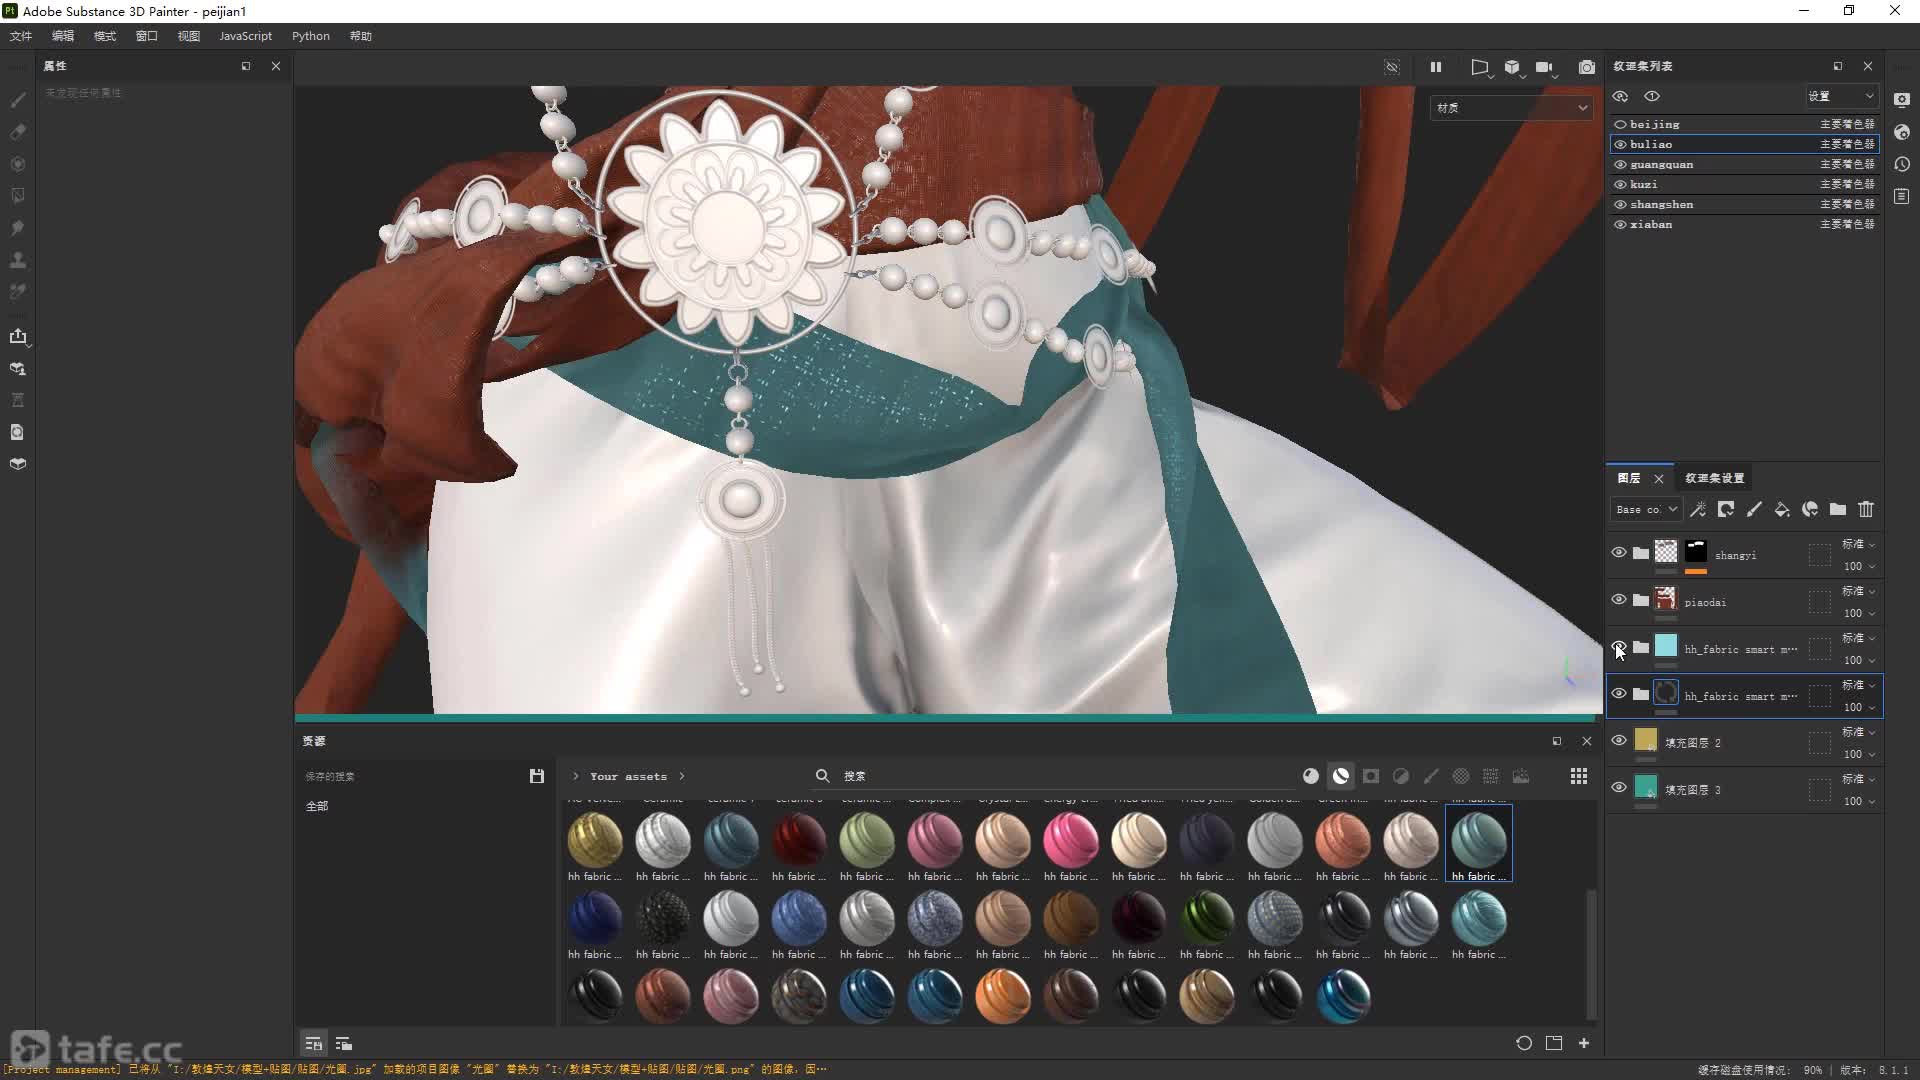
Task: Toggle visibility of buliao texture set
Action: click(1620, 144)
